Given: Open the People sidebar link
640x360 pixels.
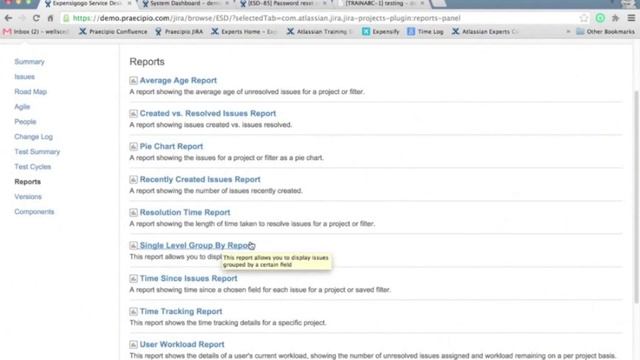Looking at the screenshot, I should point(25,122).
